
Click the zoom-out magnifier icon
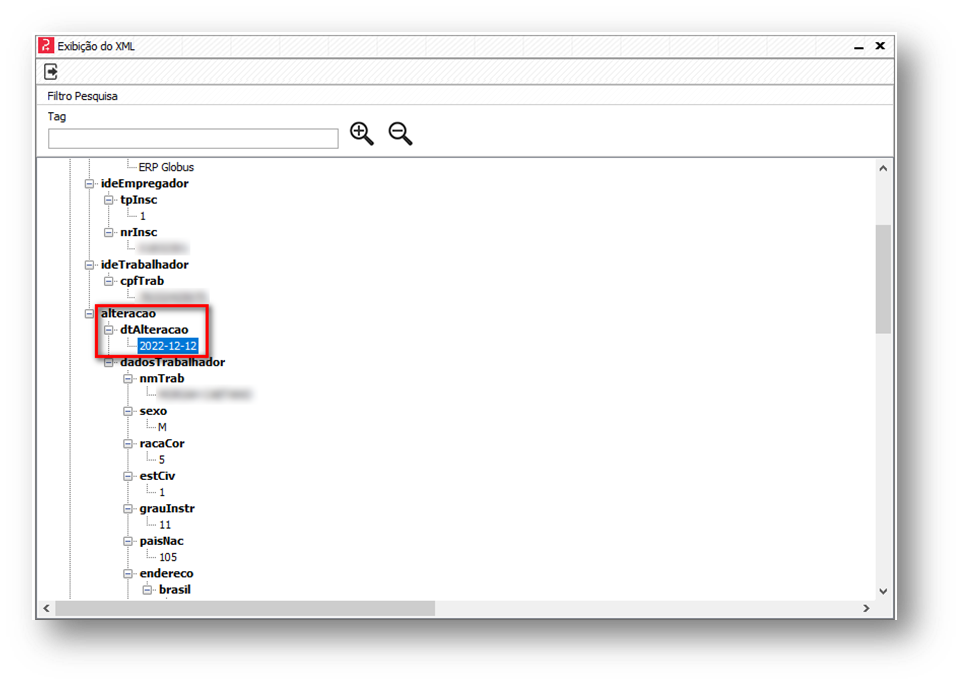coord(400,133)
